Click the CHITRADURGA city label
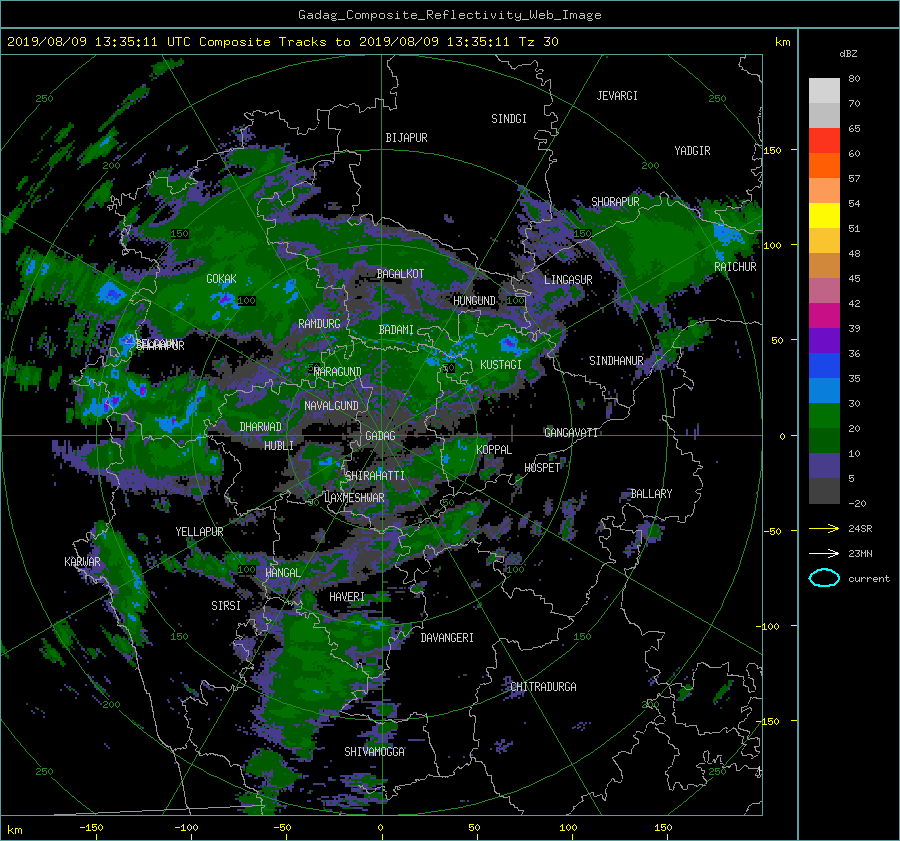Image resolution: width=900 pixels, height=841 pixels. pos(544,687)
